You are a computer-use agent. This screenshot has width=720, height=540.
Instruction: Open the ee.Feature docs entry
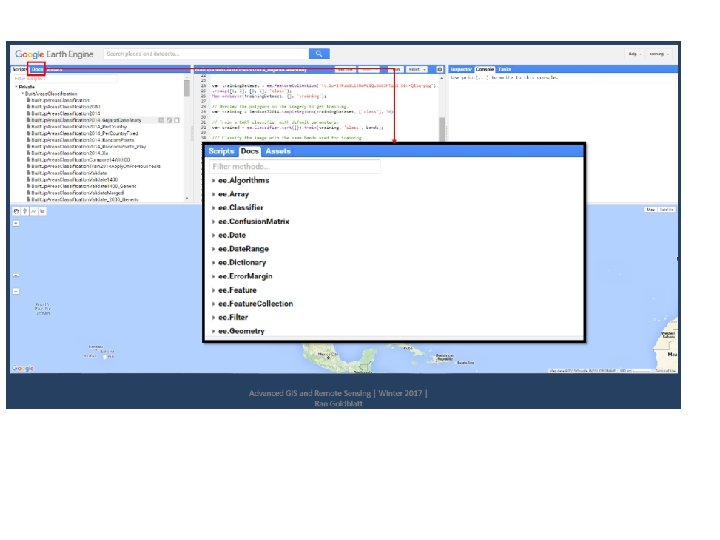[237, 290]
